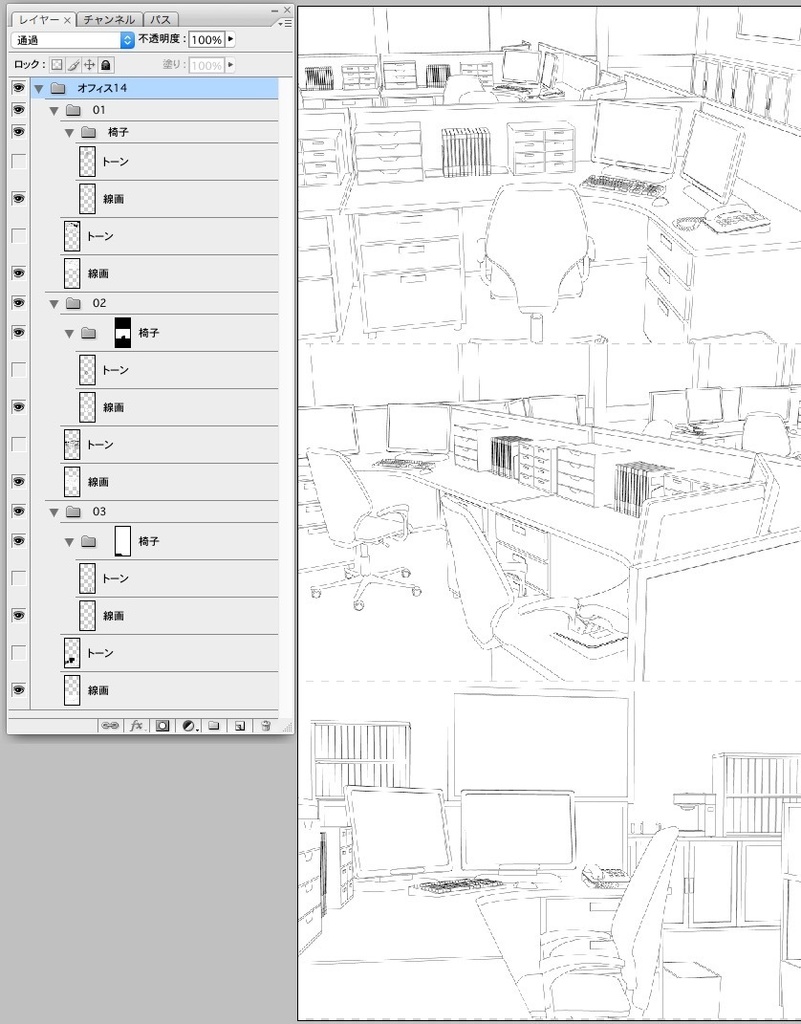This screenshot has height=1024, width=801.
Task: Open the layer styles fx menu
Action: coord(136,725)
